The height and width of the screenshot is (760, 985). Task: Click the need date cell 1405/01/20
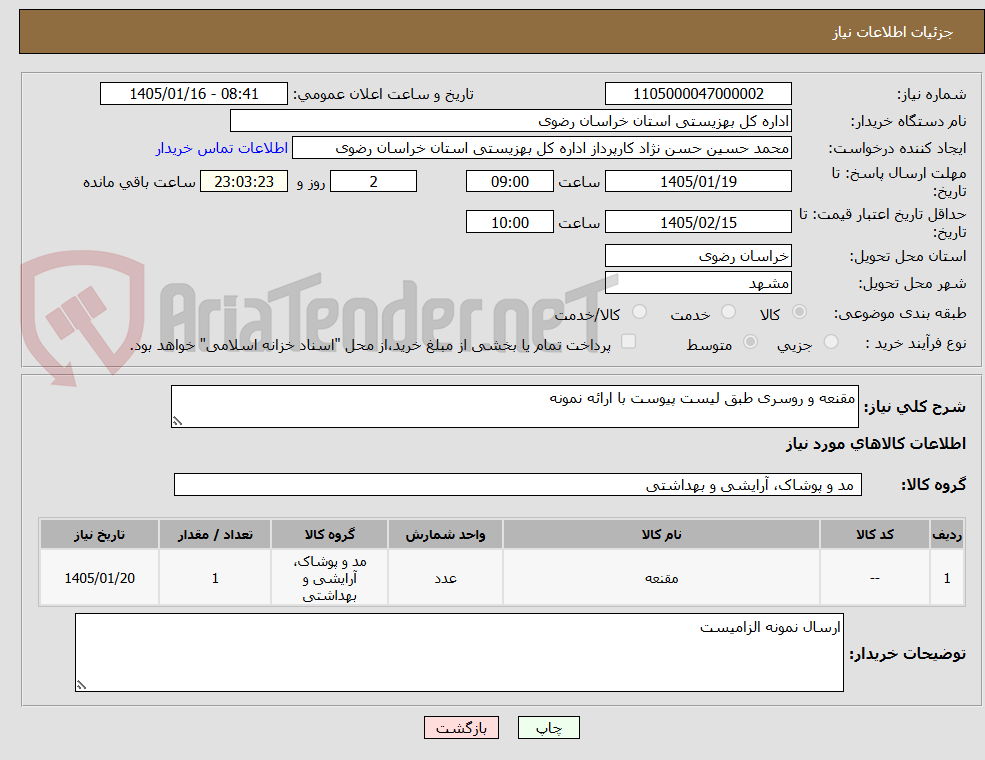click(99, 578)
